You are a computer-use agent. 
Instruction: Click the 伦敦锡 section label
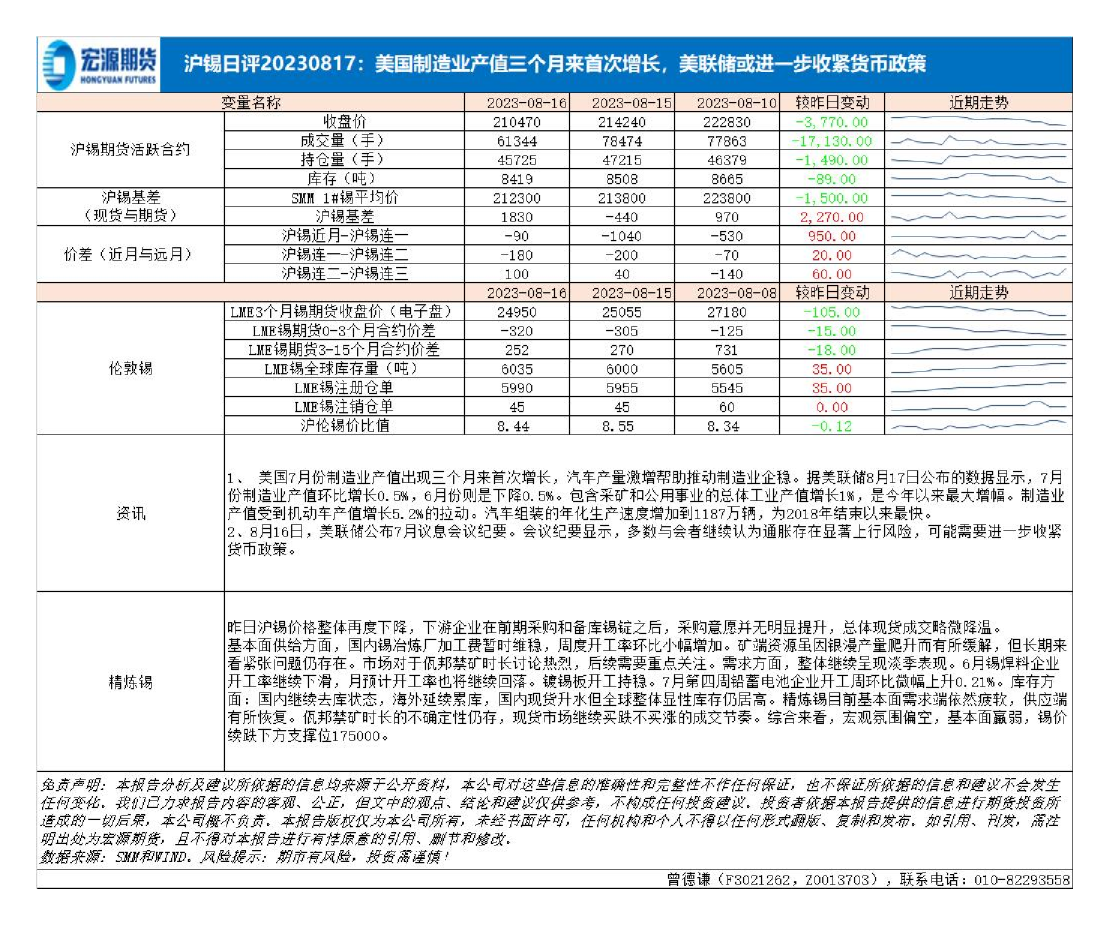(130, 369)
